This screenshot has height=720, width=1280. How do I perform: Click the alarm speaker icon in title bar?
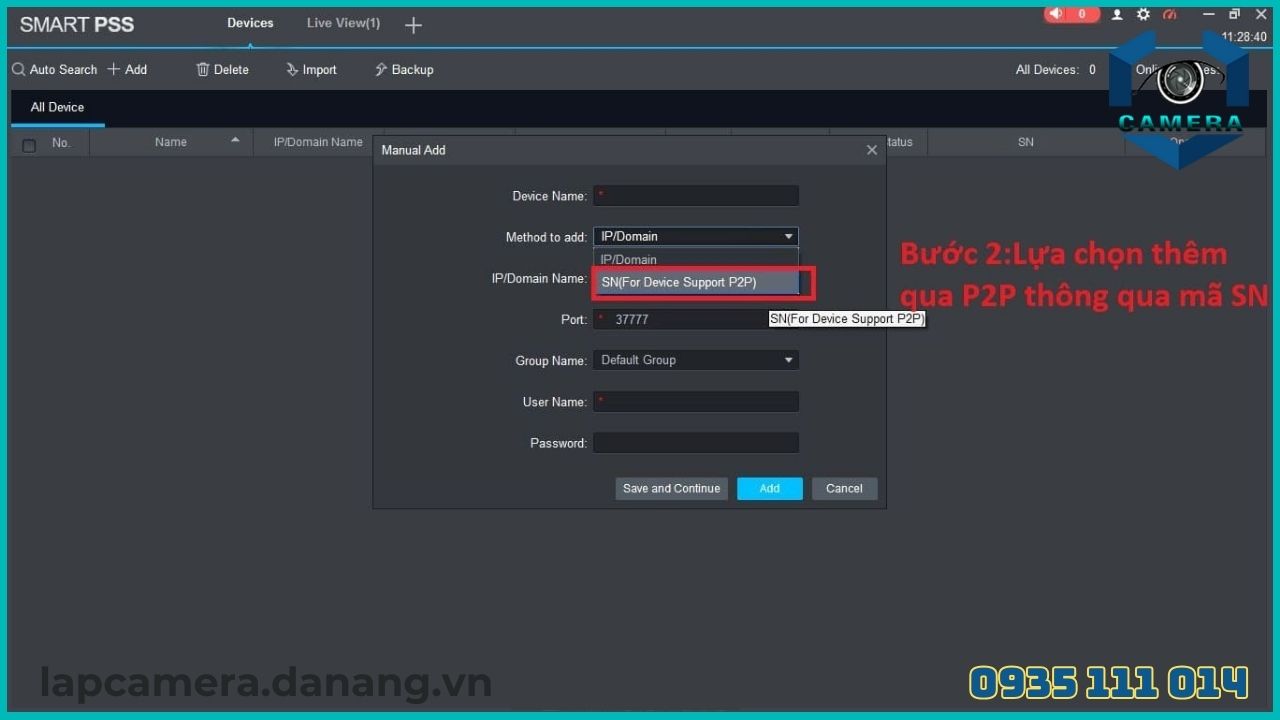(x=1057, y=14)
